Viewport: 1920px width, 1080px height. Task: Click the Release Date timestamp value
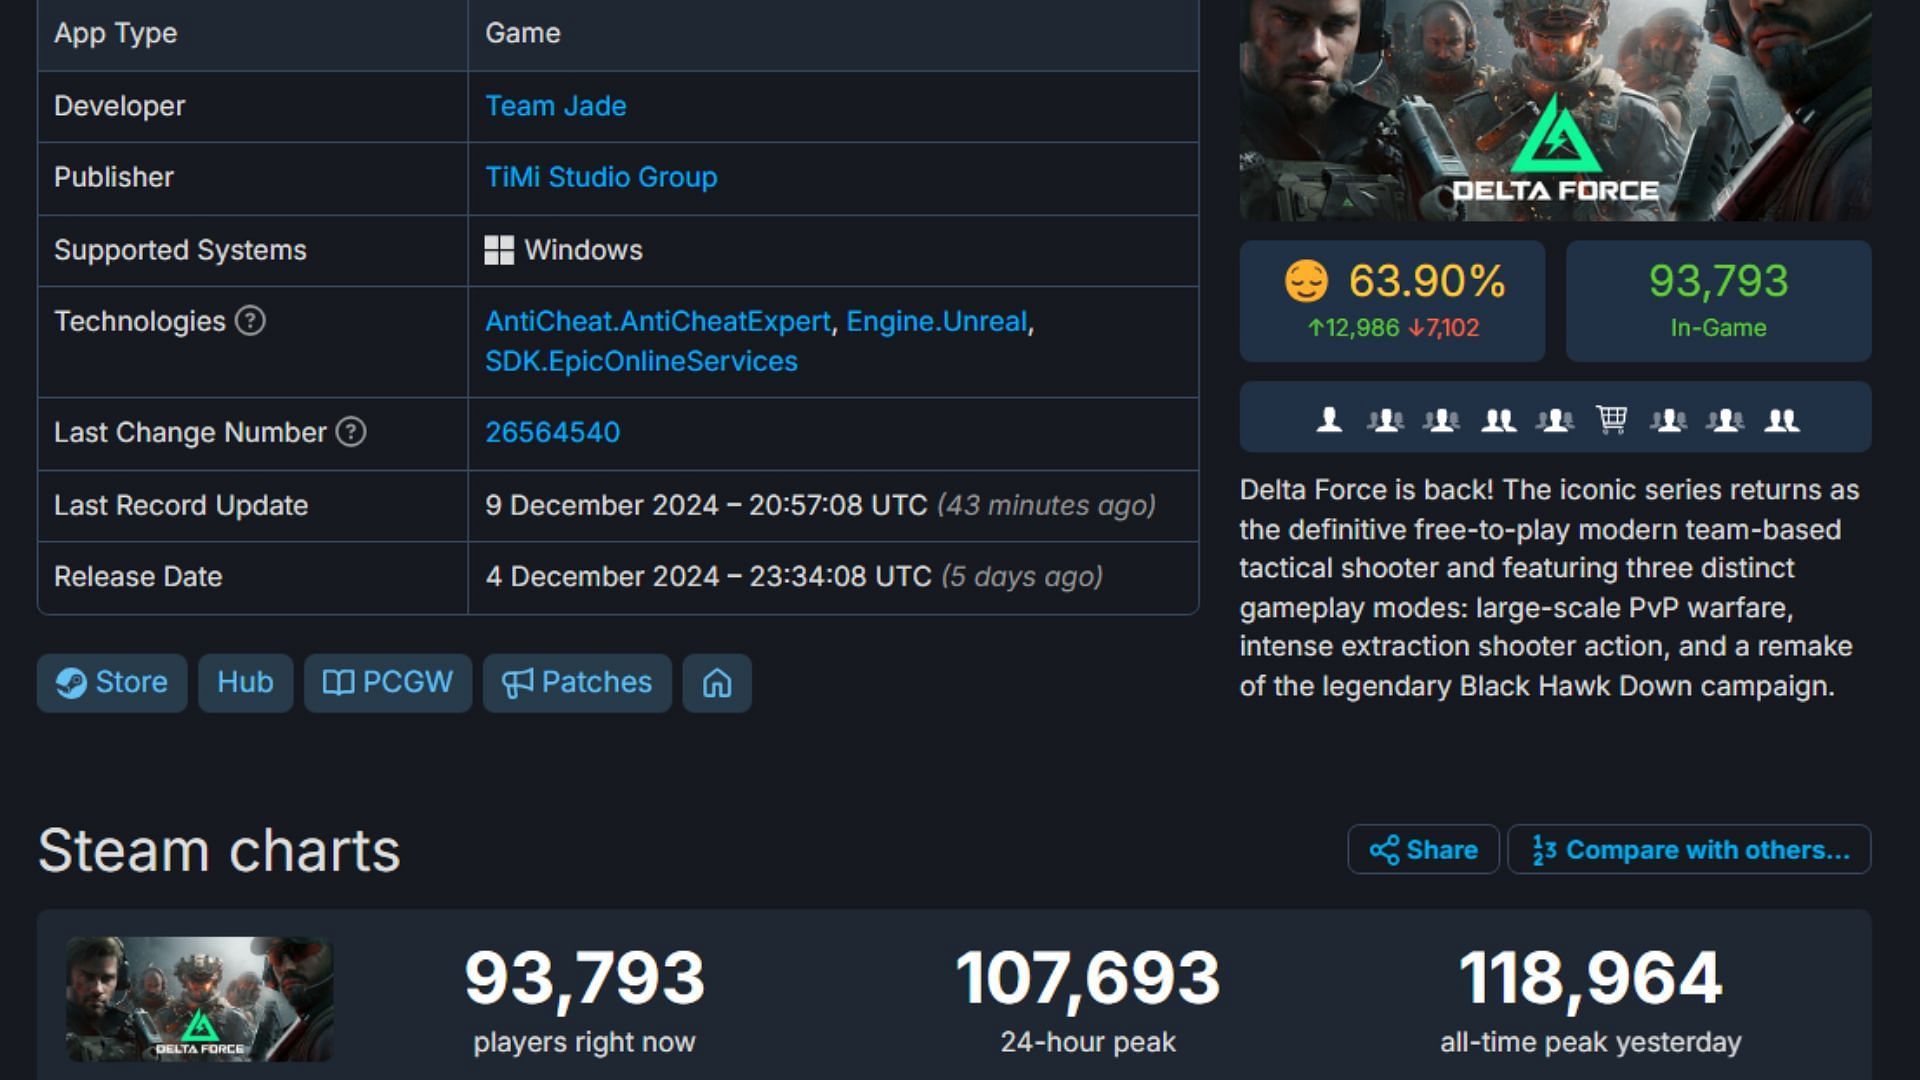pos(794,577)
